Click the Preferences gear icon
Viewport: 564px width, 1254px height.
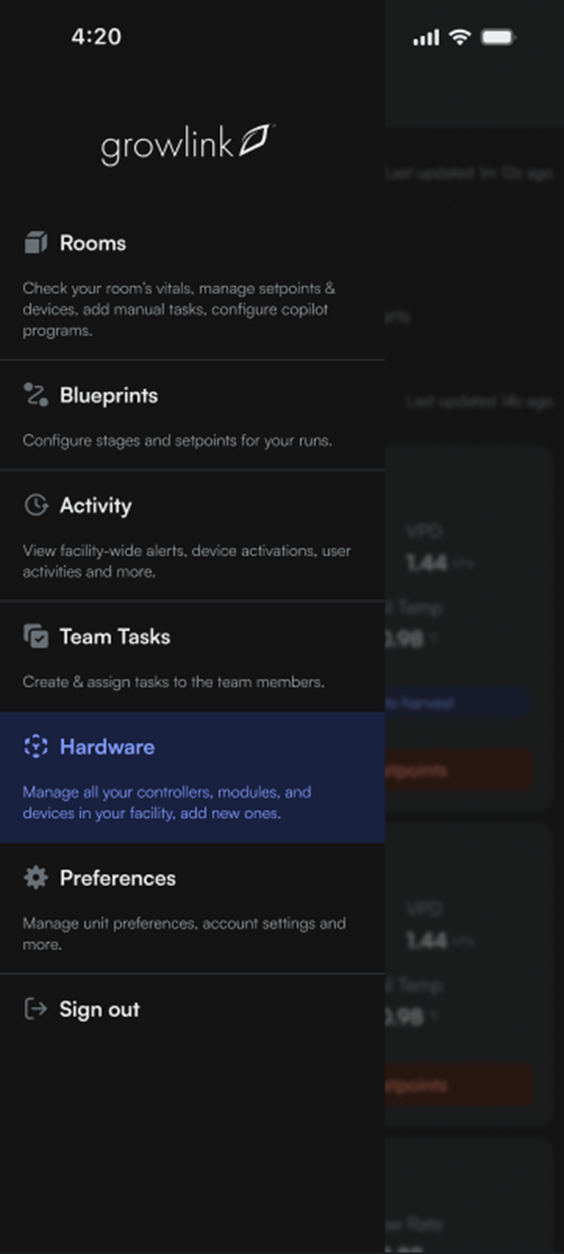coord(36,877)
